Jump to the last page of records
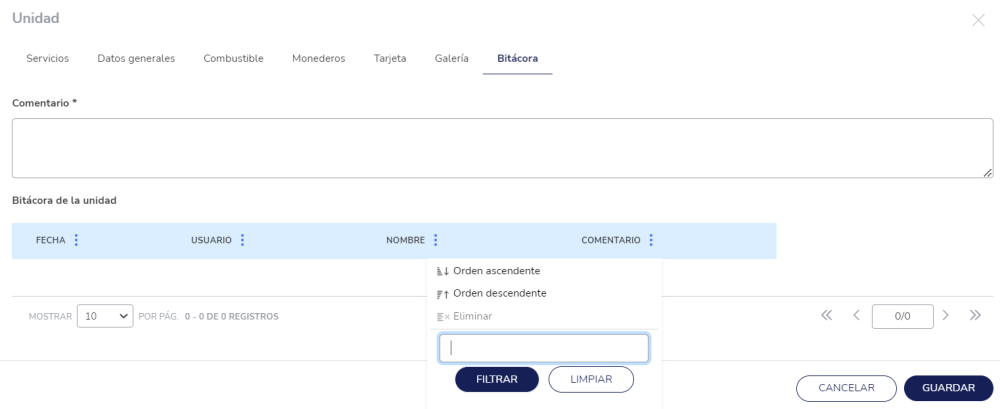This screenshot has height=409, width=1000. tap(975, 316)
